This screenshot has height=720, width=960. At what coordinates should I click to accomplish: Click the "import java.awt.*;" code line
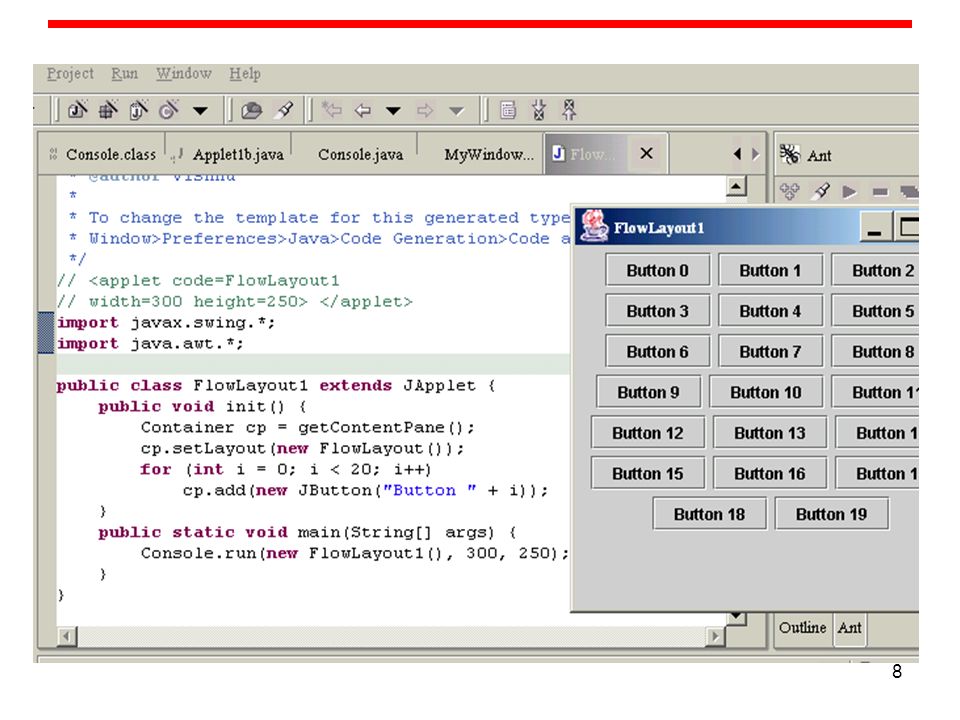click(x=150, y=343)
